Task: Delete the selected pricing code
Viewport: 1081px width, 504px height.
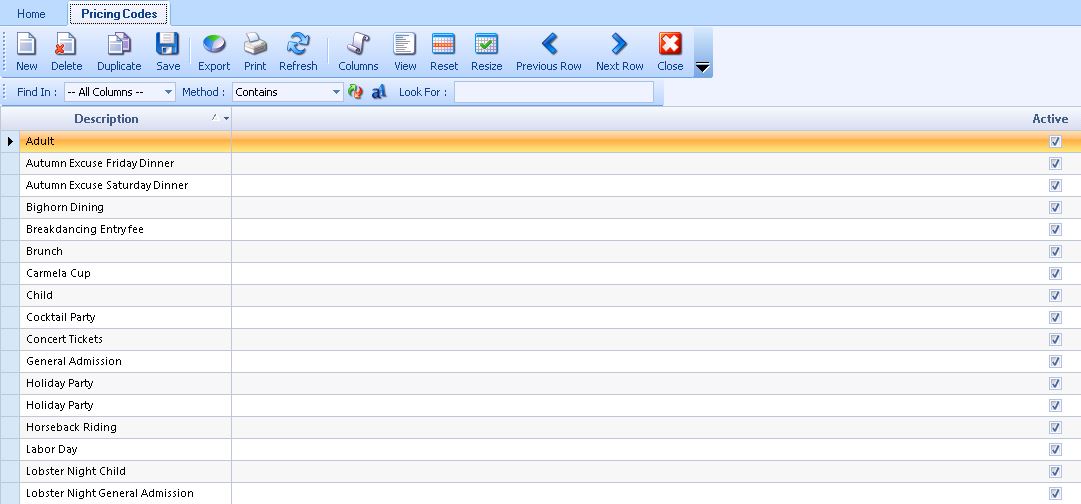Action: pos(67,52)
